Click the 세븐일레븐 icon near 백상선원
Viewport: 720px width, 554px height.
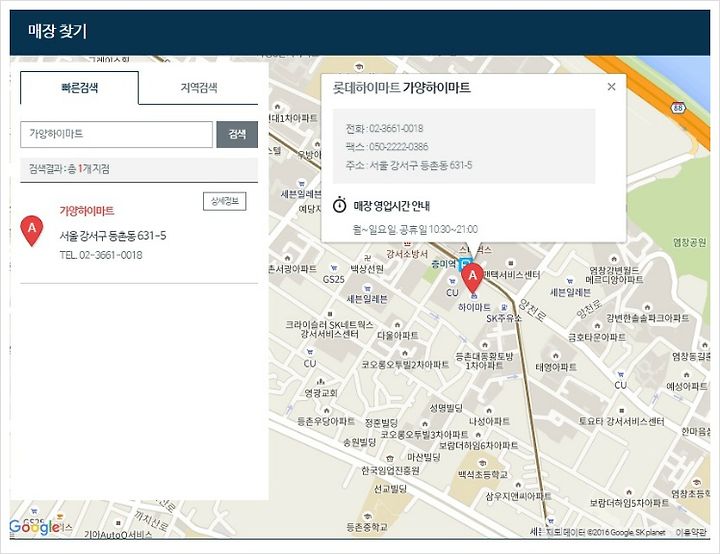(367, 288)
